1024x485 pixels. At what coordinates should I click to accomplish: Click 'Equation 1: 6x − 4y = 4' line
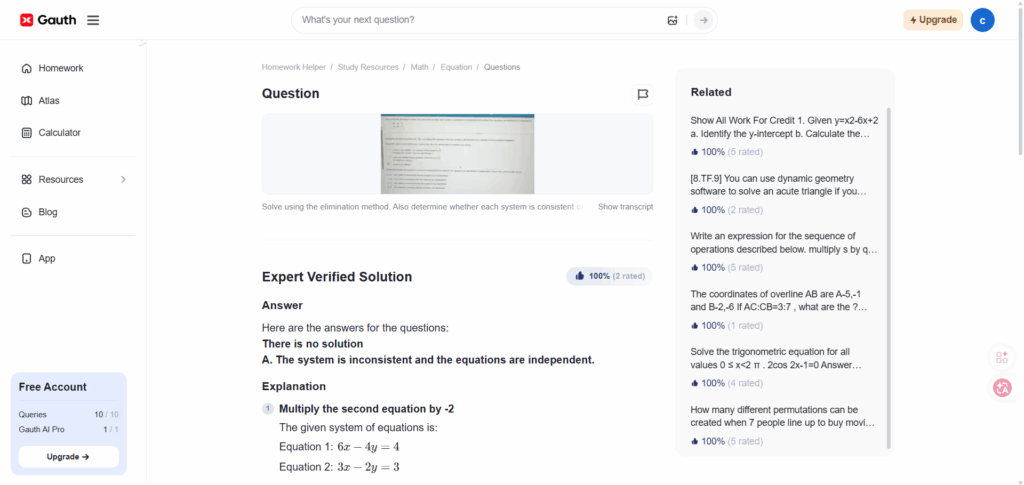coord(339,446)
